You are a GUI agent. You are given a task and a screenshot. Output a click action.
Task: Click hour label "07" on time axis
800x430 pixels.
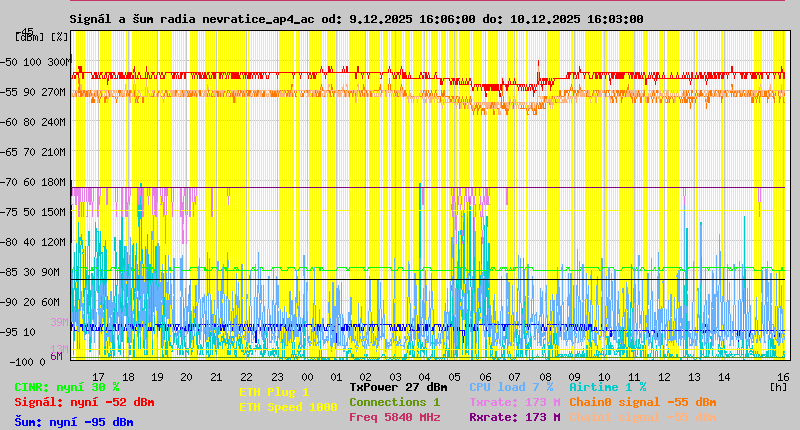tap(514, 377)
